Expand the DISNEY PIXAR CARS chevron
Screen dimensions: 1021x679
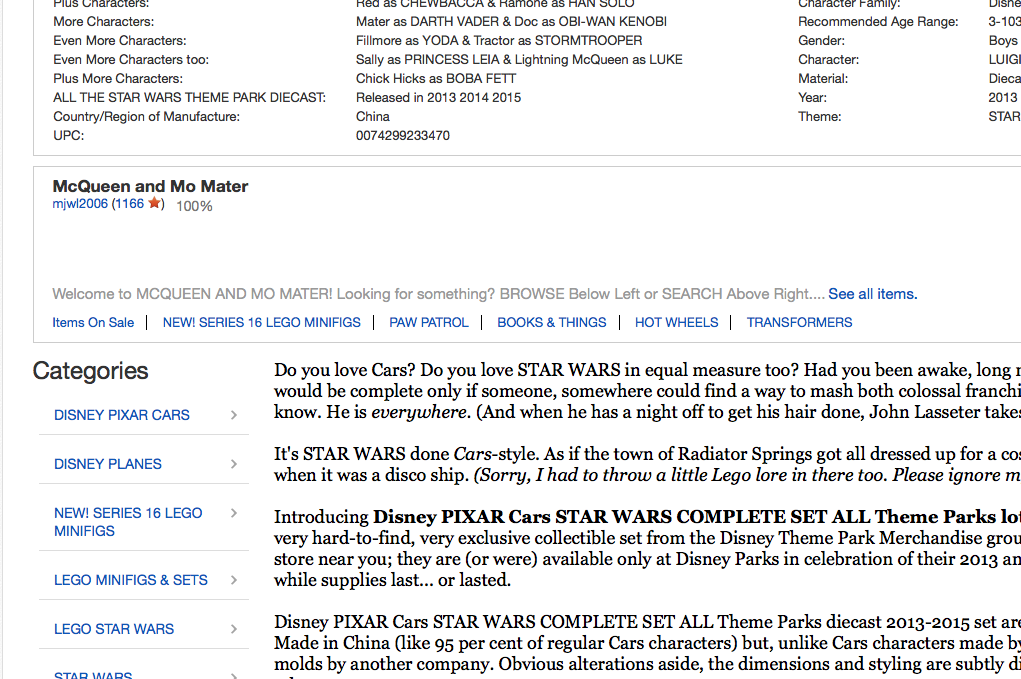click(x=234, y=415)
